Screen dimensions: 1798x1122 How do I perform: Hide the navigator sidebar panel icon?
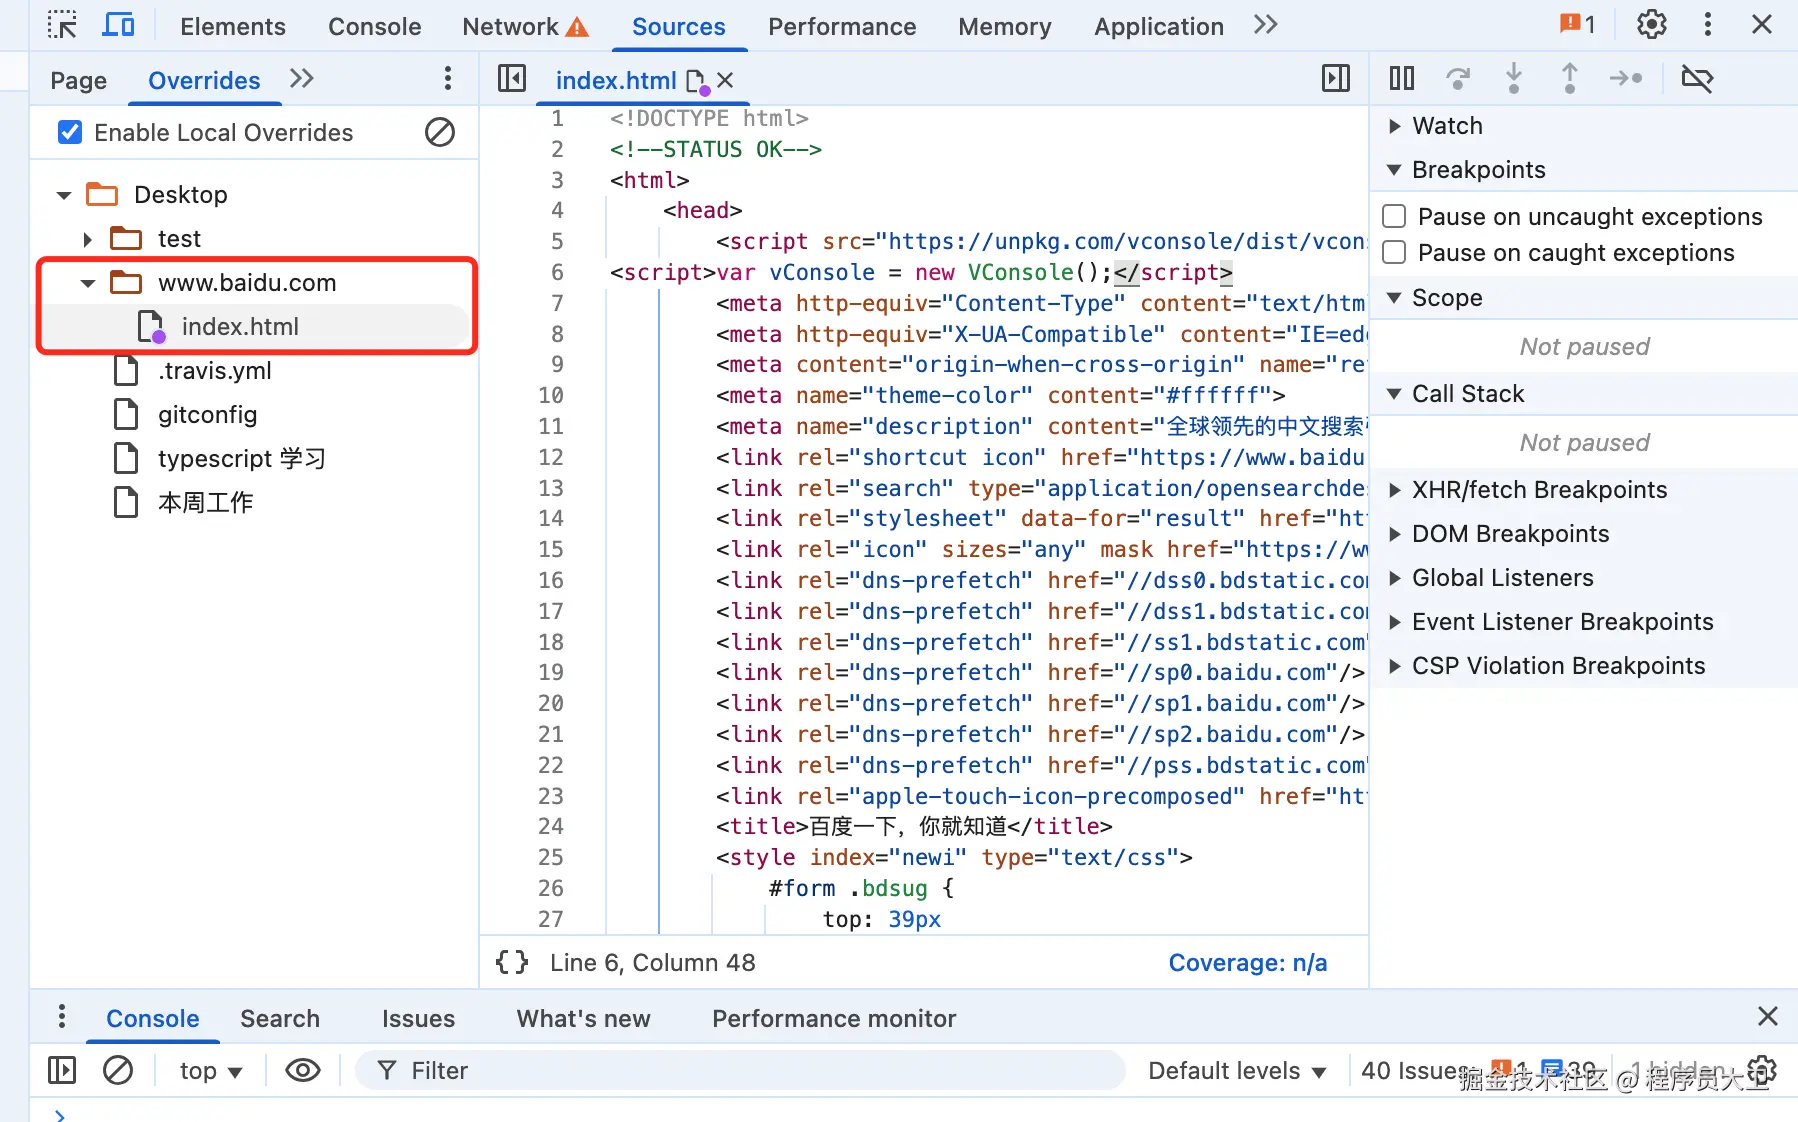[512, 79]
